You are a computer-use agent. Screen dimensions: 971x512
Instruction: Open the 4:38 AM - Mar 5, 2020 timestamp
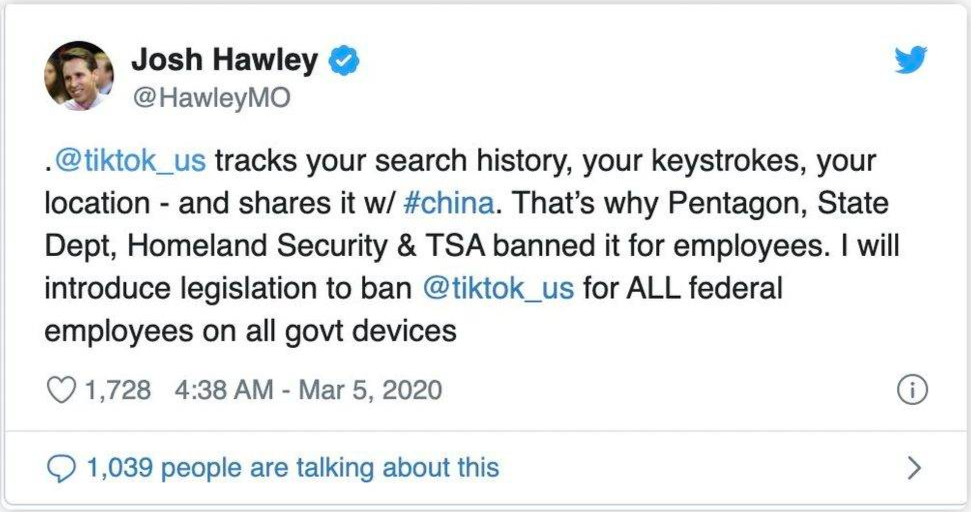click(307, 389)
